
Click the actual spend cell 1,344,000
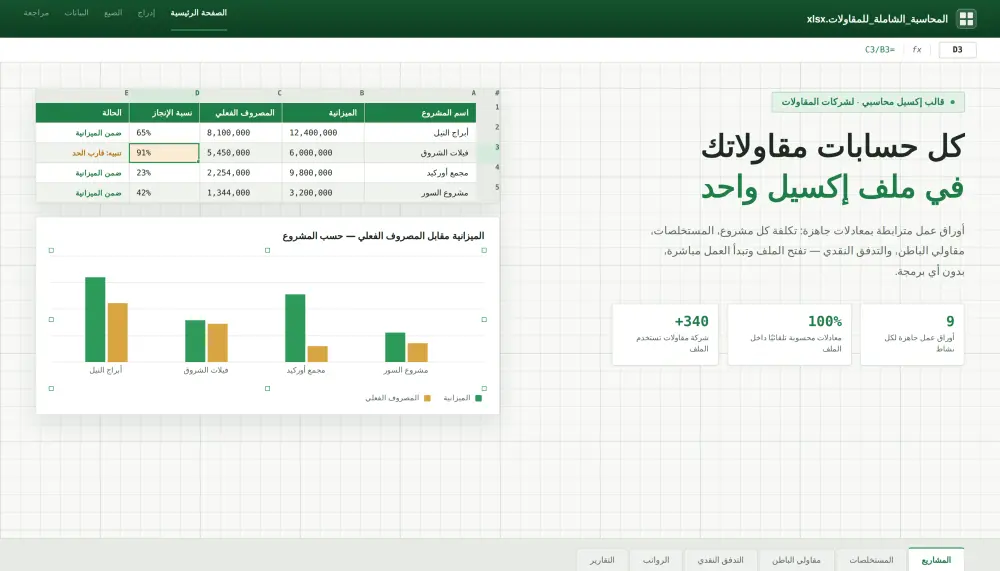(241, 193)
